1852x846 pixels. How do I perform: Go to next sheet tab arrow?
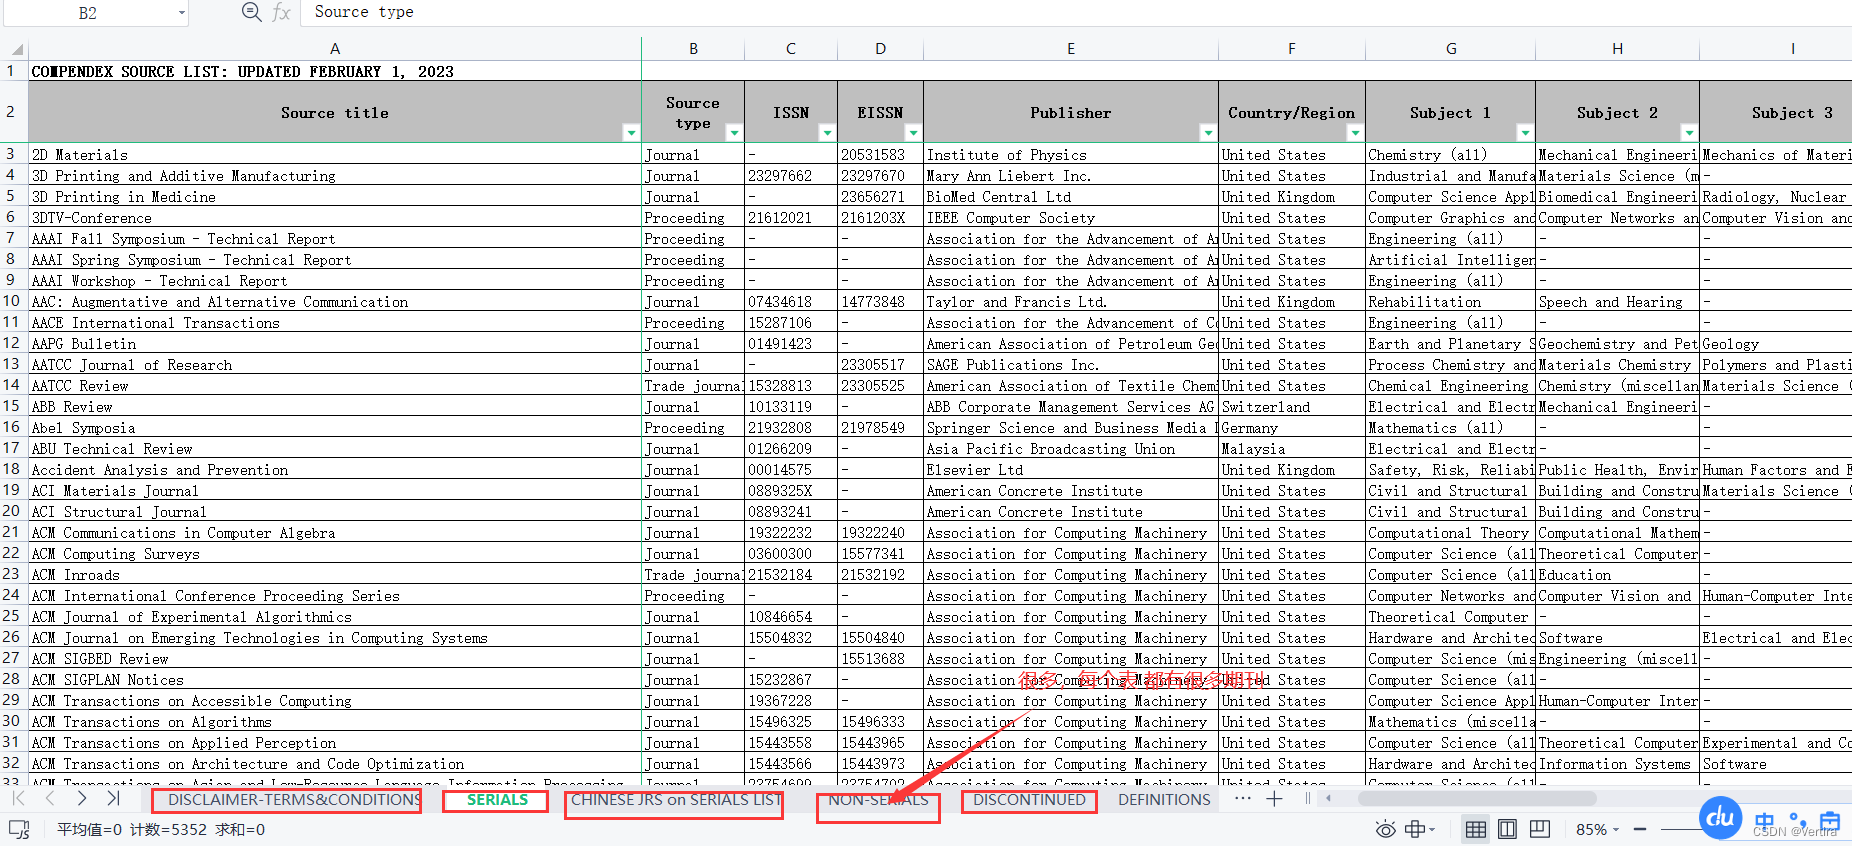(x=82, y=798)
